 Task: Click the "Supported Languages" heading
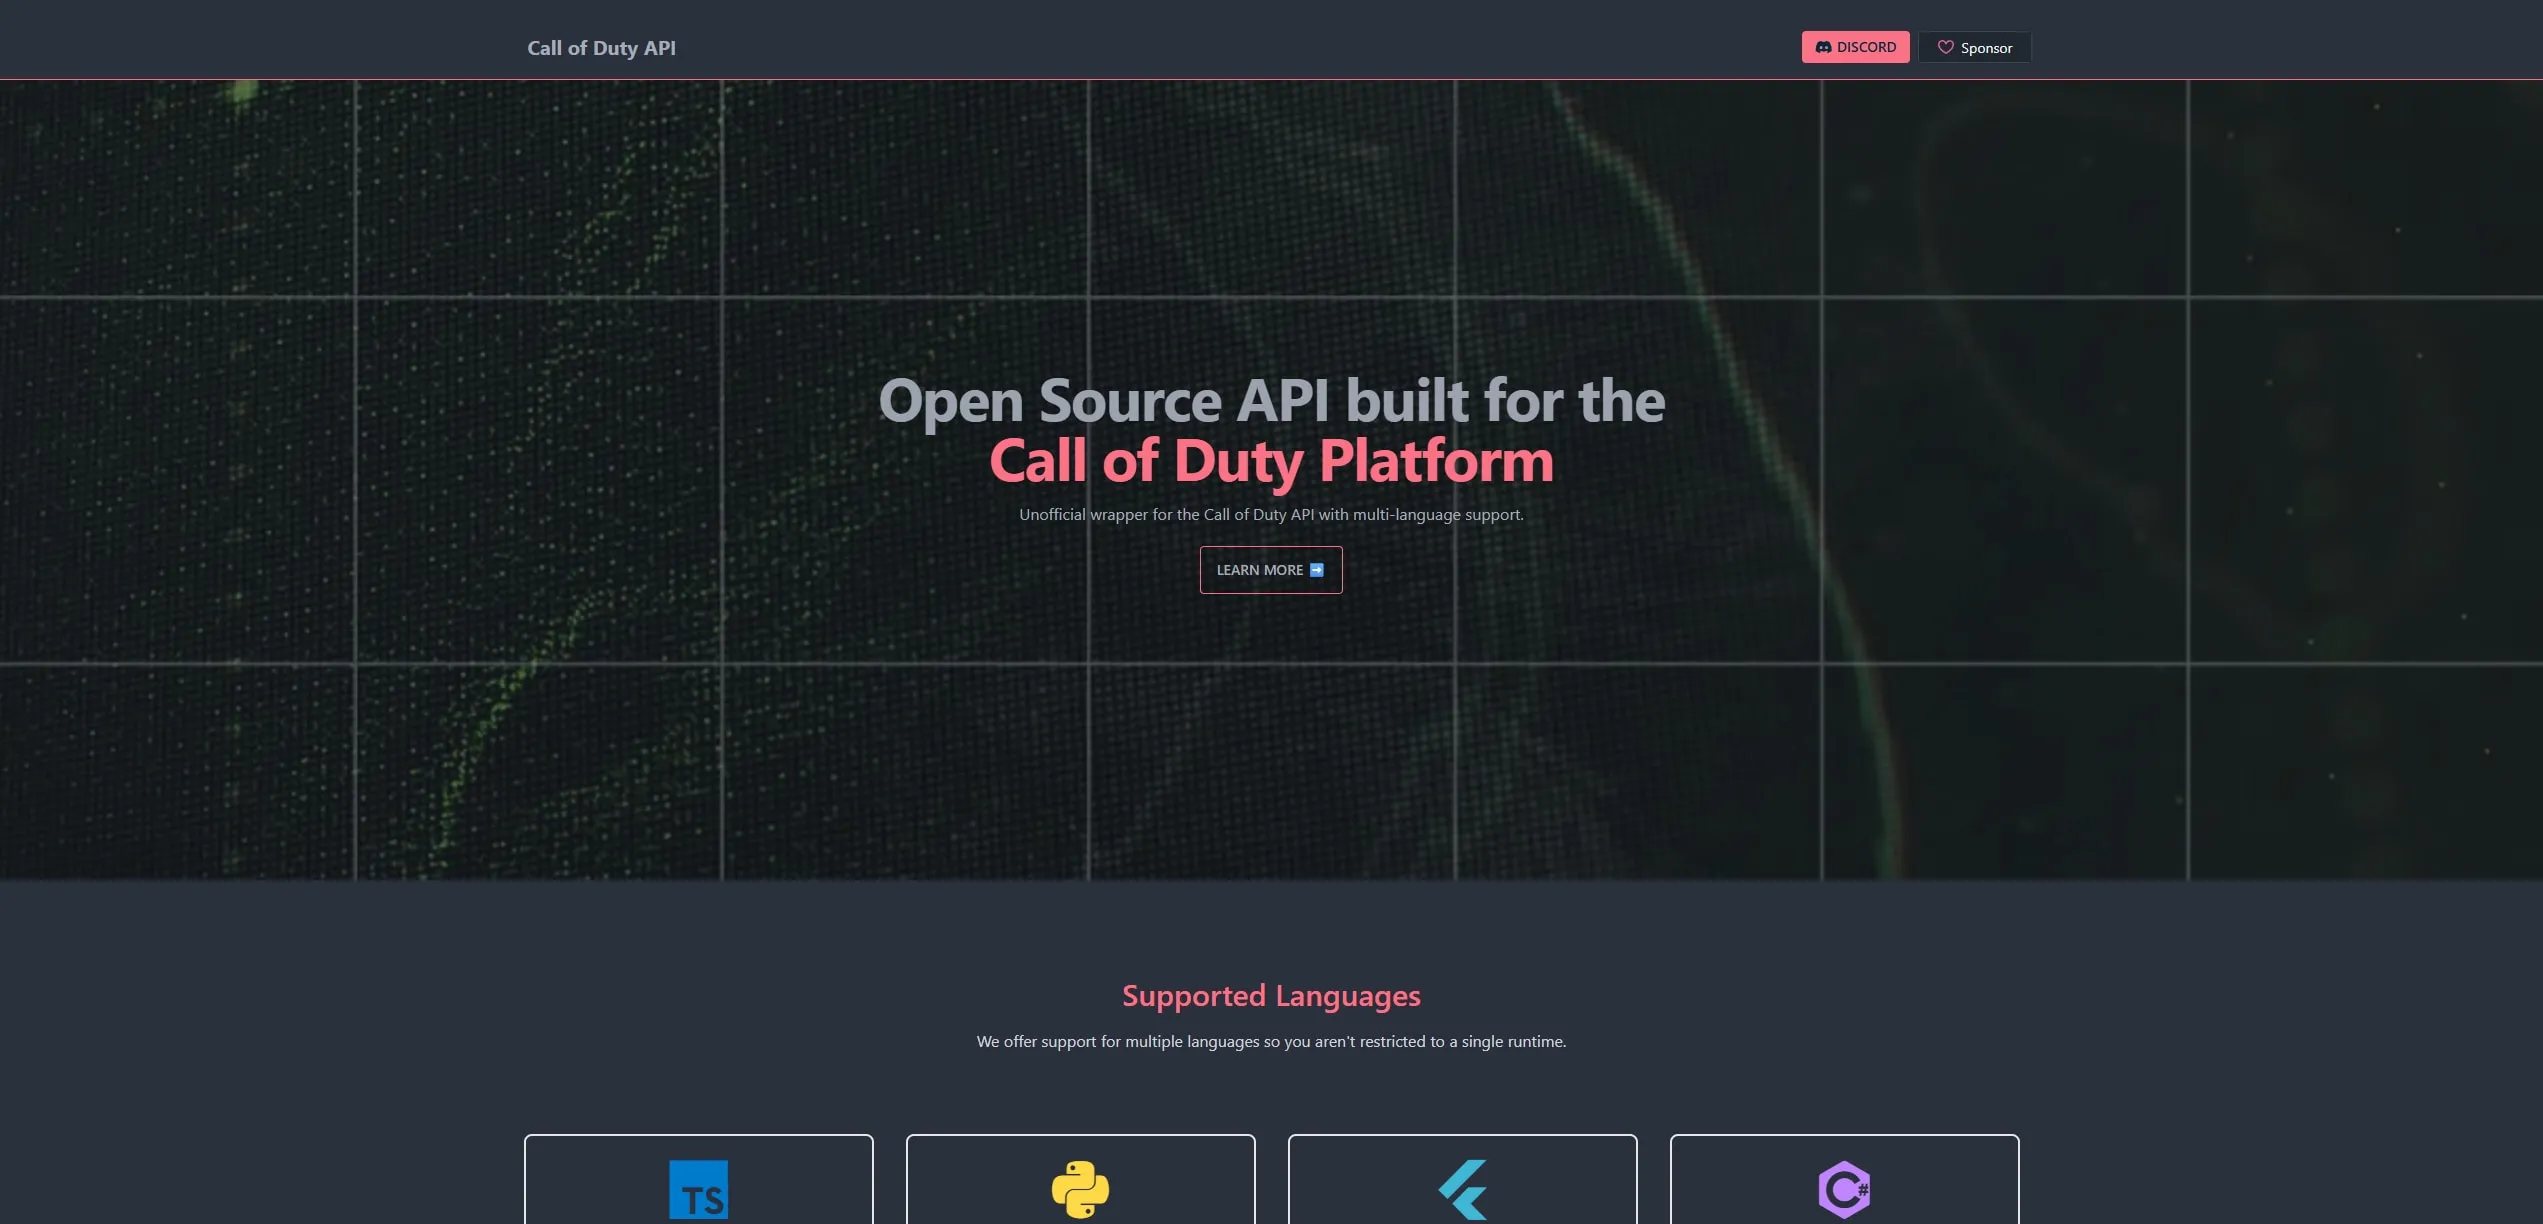pos(1271,996)
